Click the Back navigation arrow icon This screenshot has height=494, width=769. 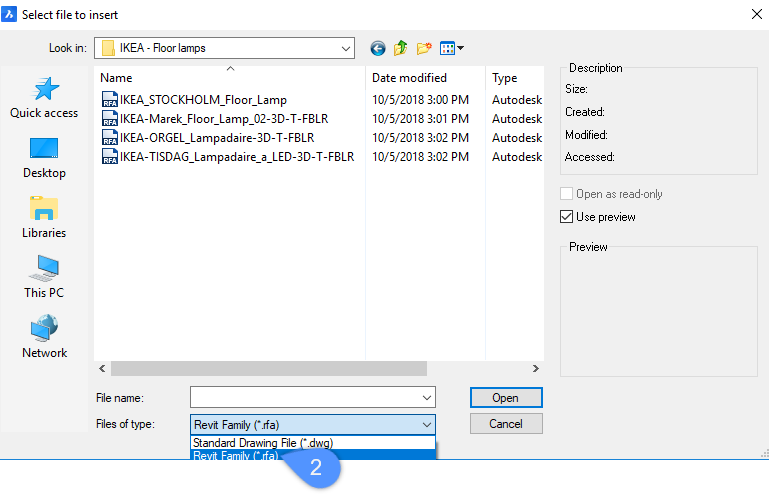coord(377,48)
